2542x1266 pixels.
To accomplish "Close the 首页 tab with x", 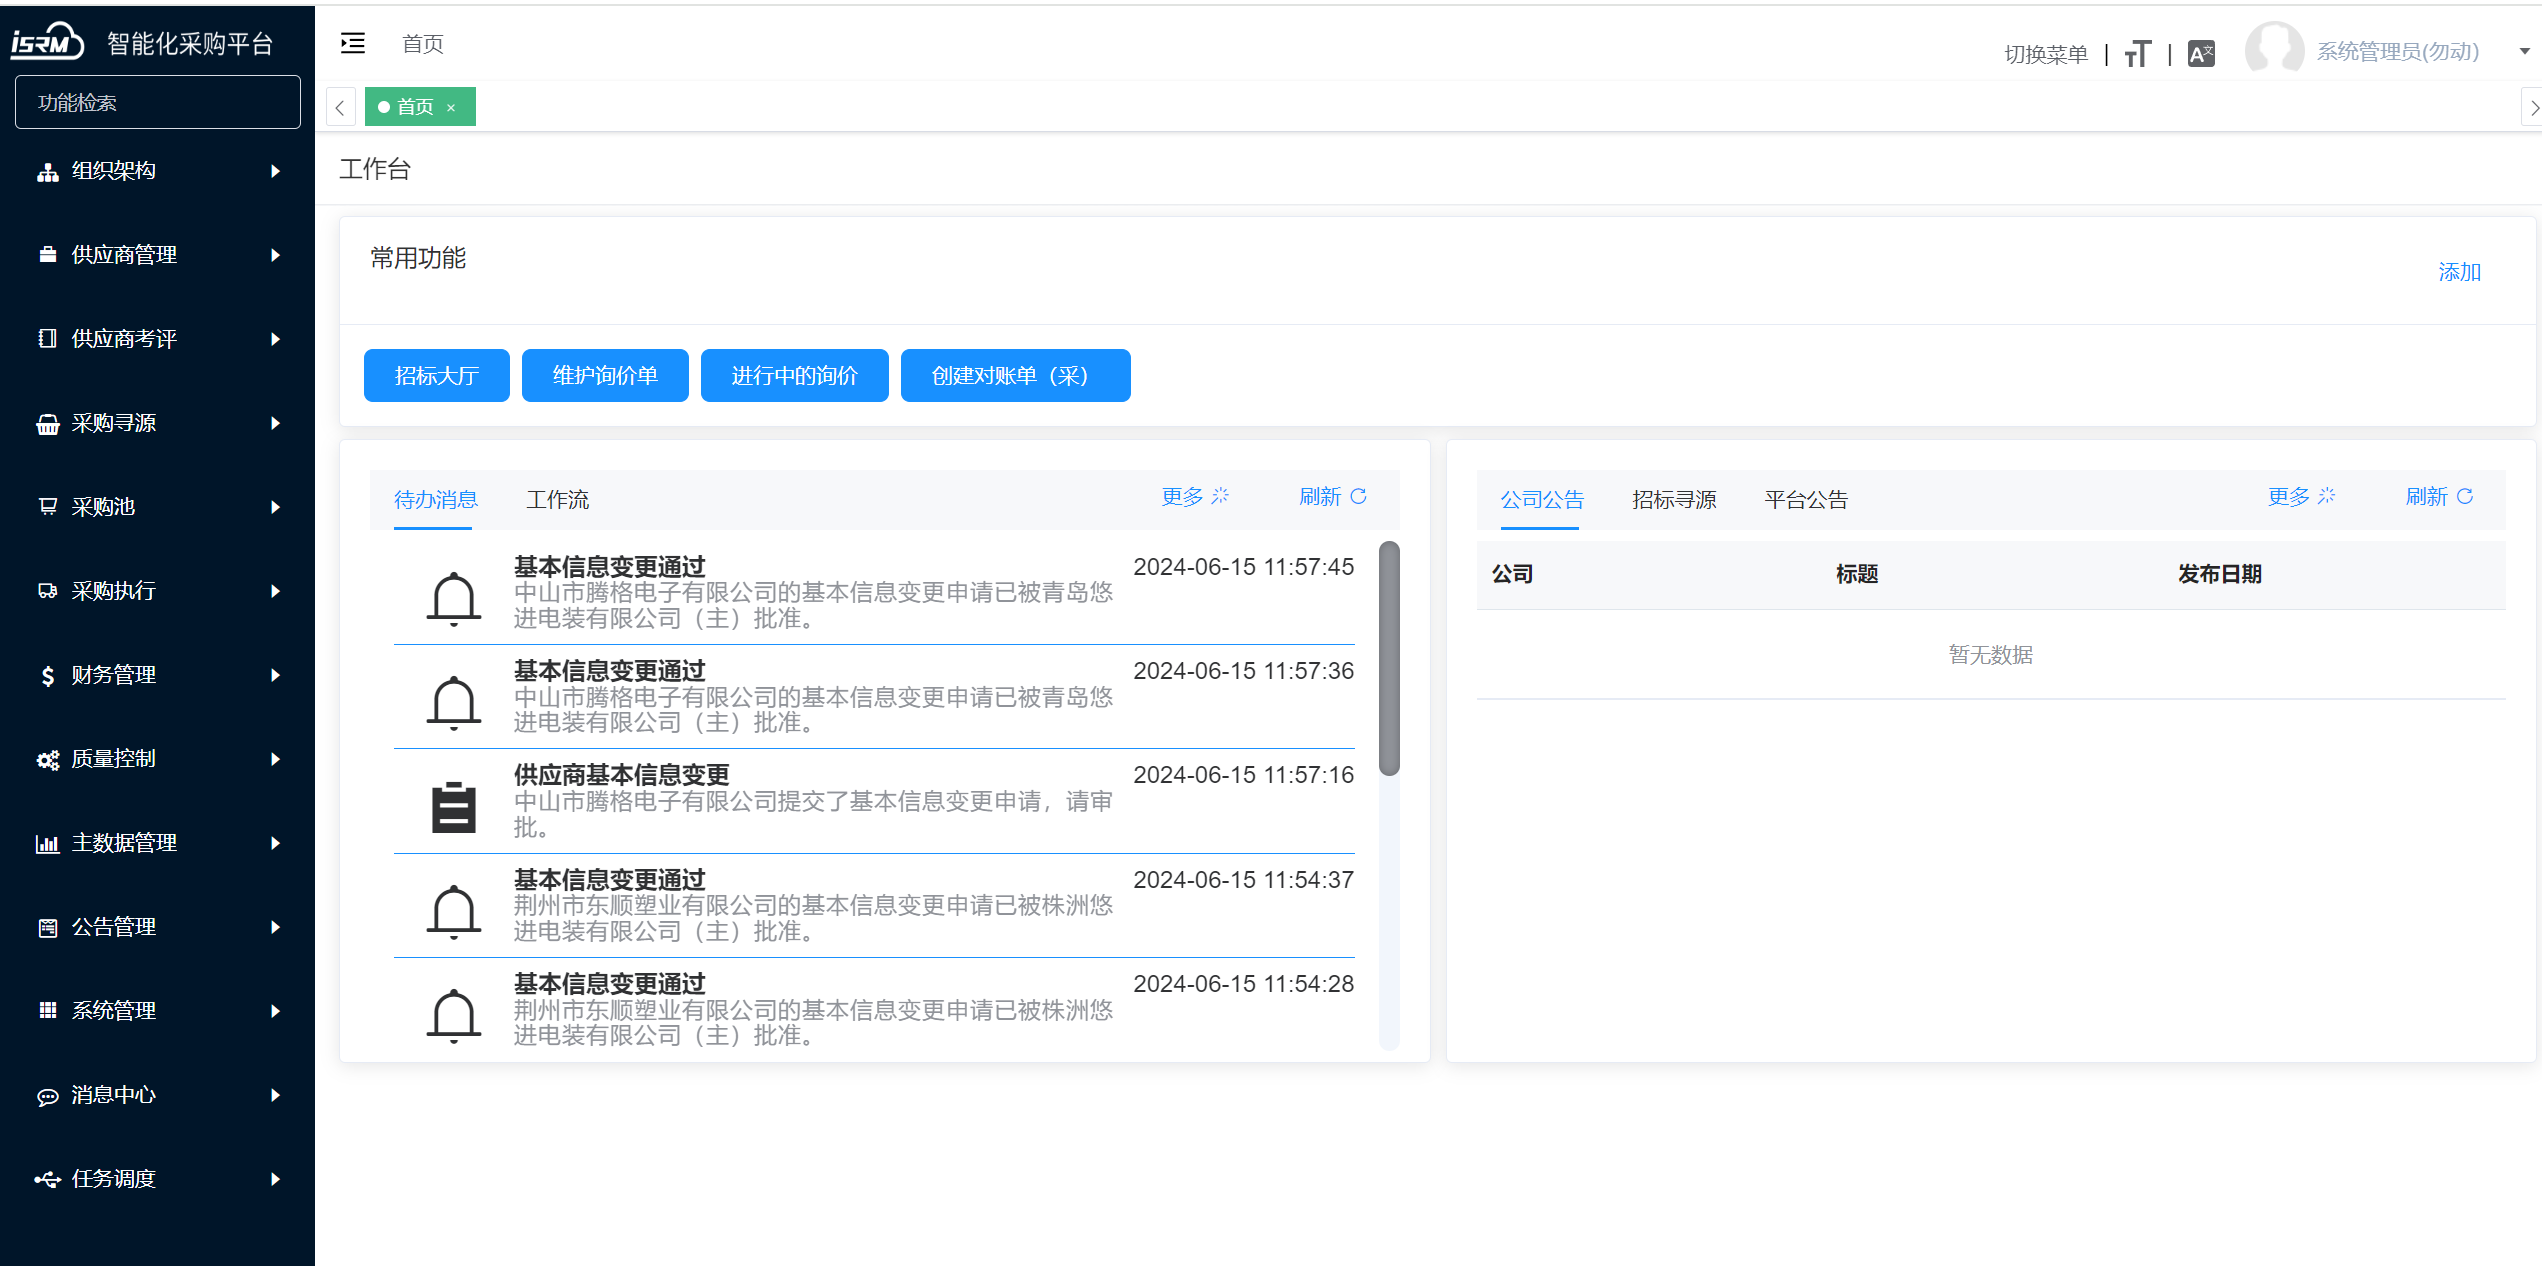I will coord(451,108).
